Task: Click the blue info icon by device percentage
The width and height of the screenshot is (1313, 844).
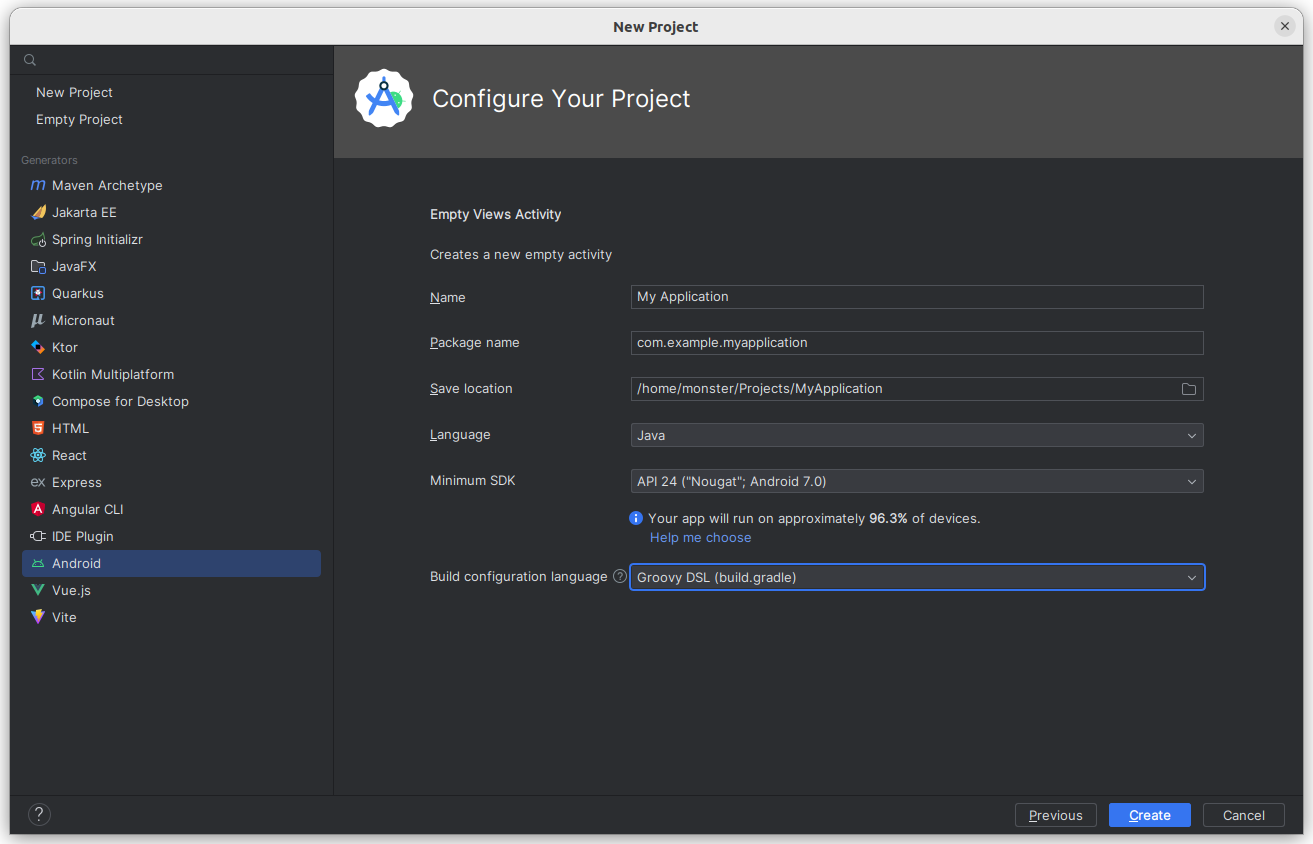Action: click(x=636, y=518)
